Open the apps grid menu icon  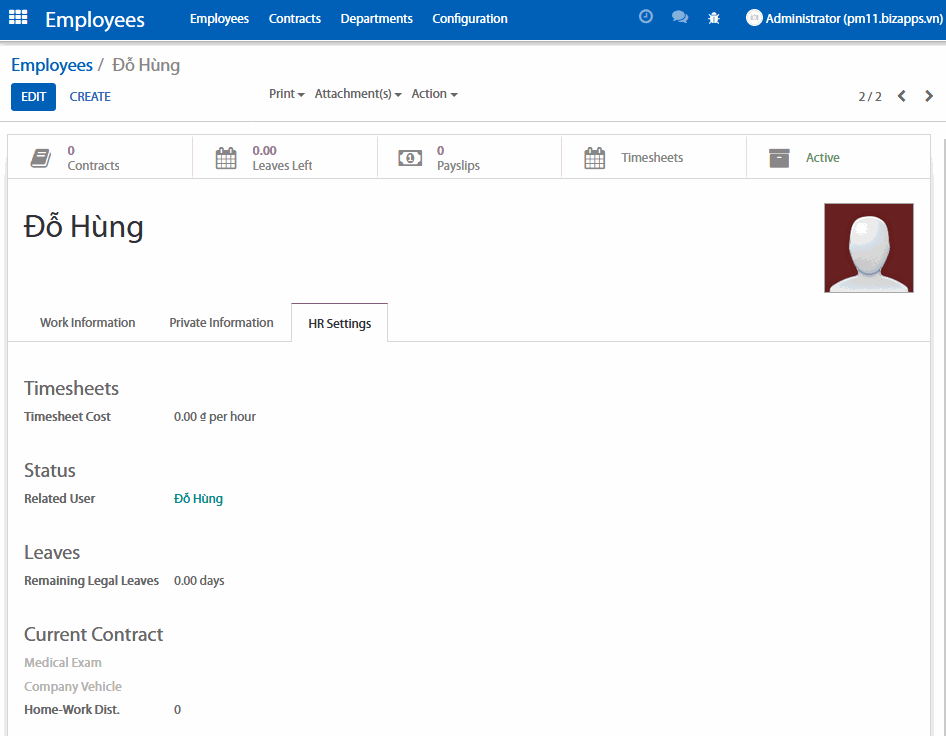pyautogui.click(x=18, y=18)
